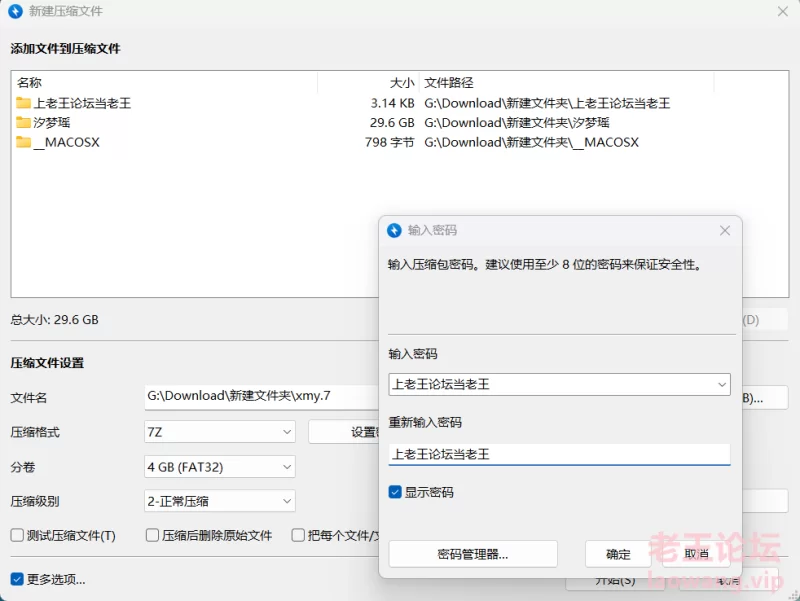Expand the 输入密码 combo box arrow

pyautogui.click(x=721, y=384)
